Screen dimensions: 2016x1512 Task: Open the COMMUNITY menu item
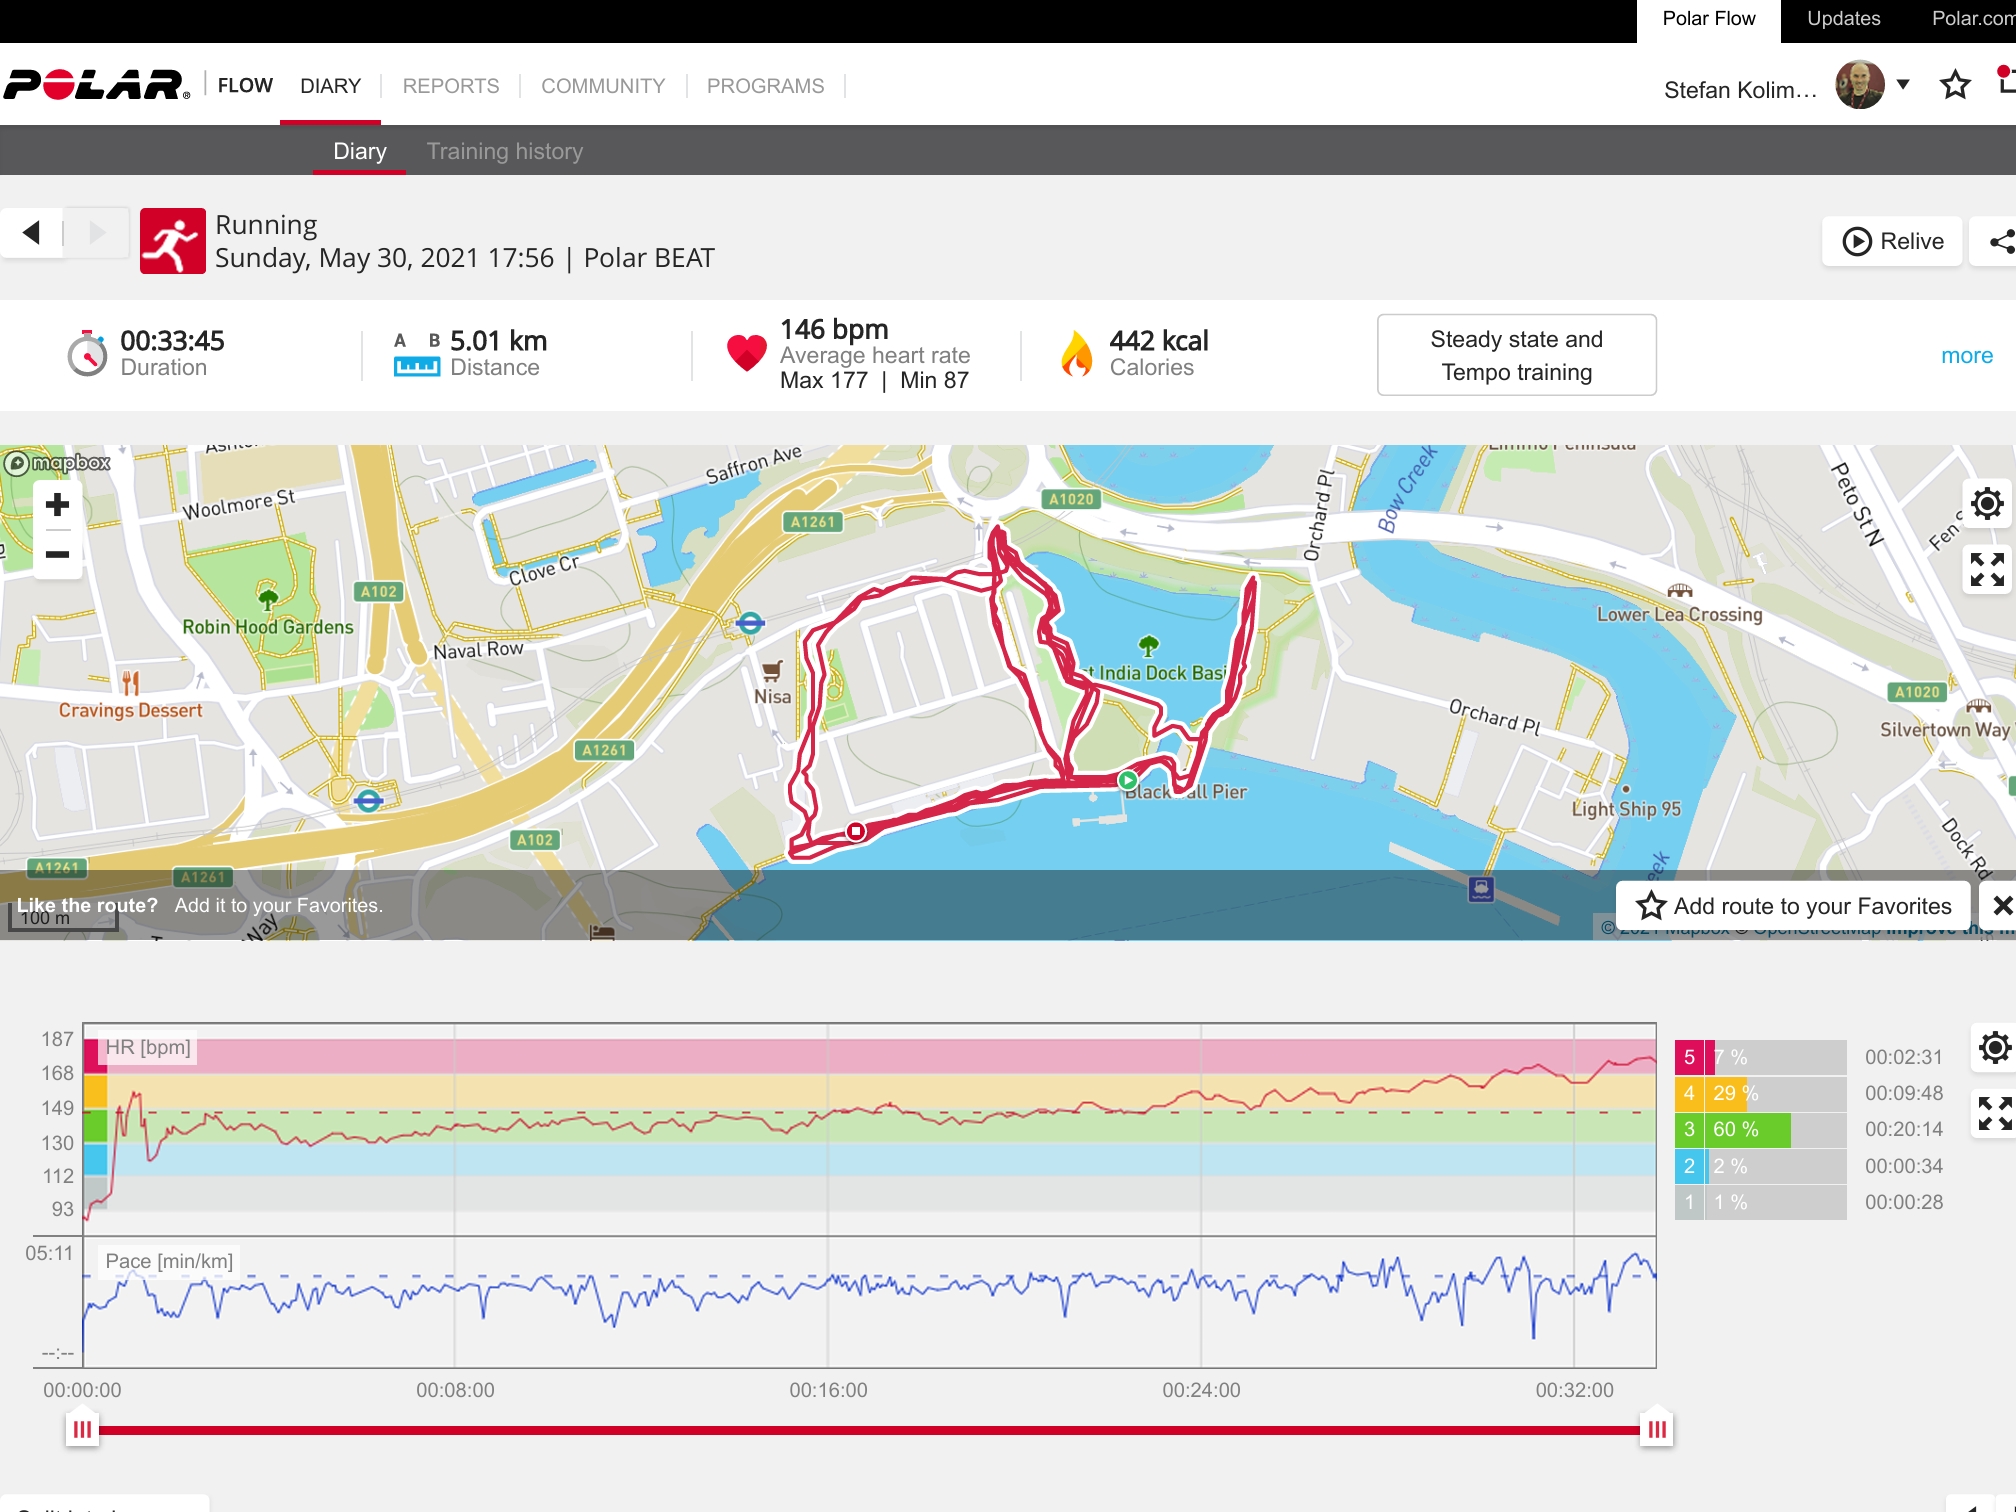click(603, 86)
